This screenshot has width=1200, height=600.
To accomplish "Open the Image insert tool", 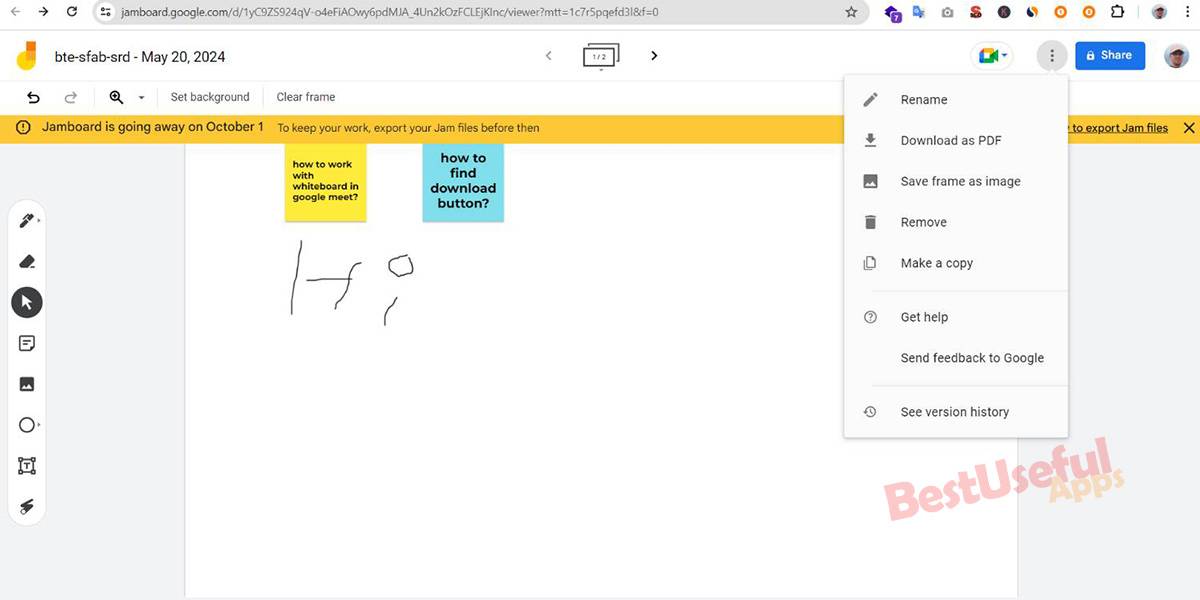I will (27, 383).
